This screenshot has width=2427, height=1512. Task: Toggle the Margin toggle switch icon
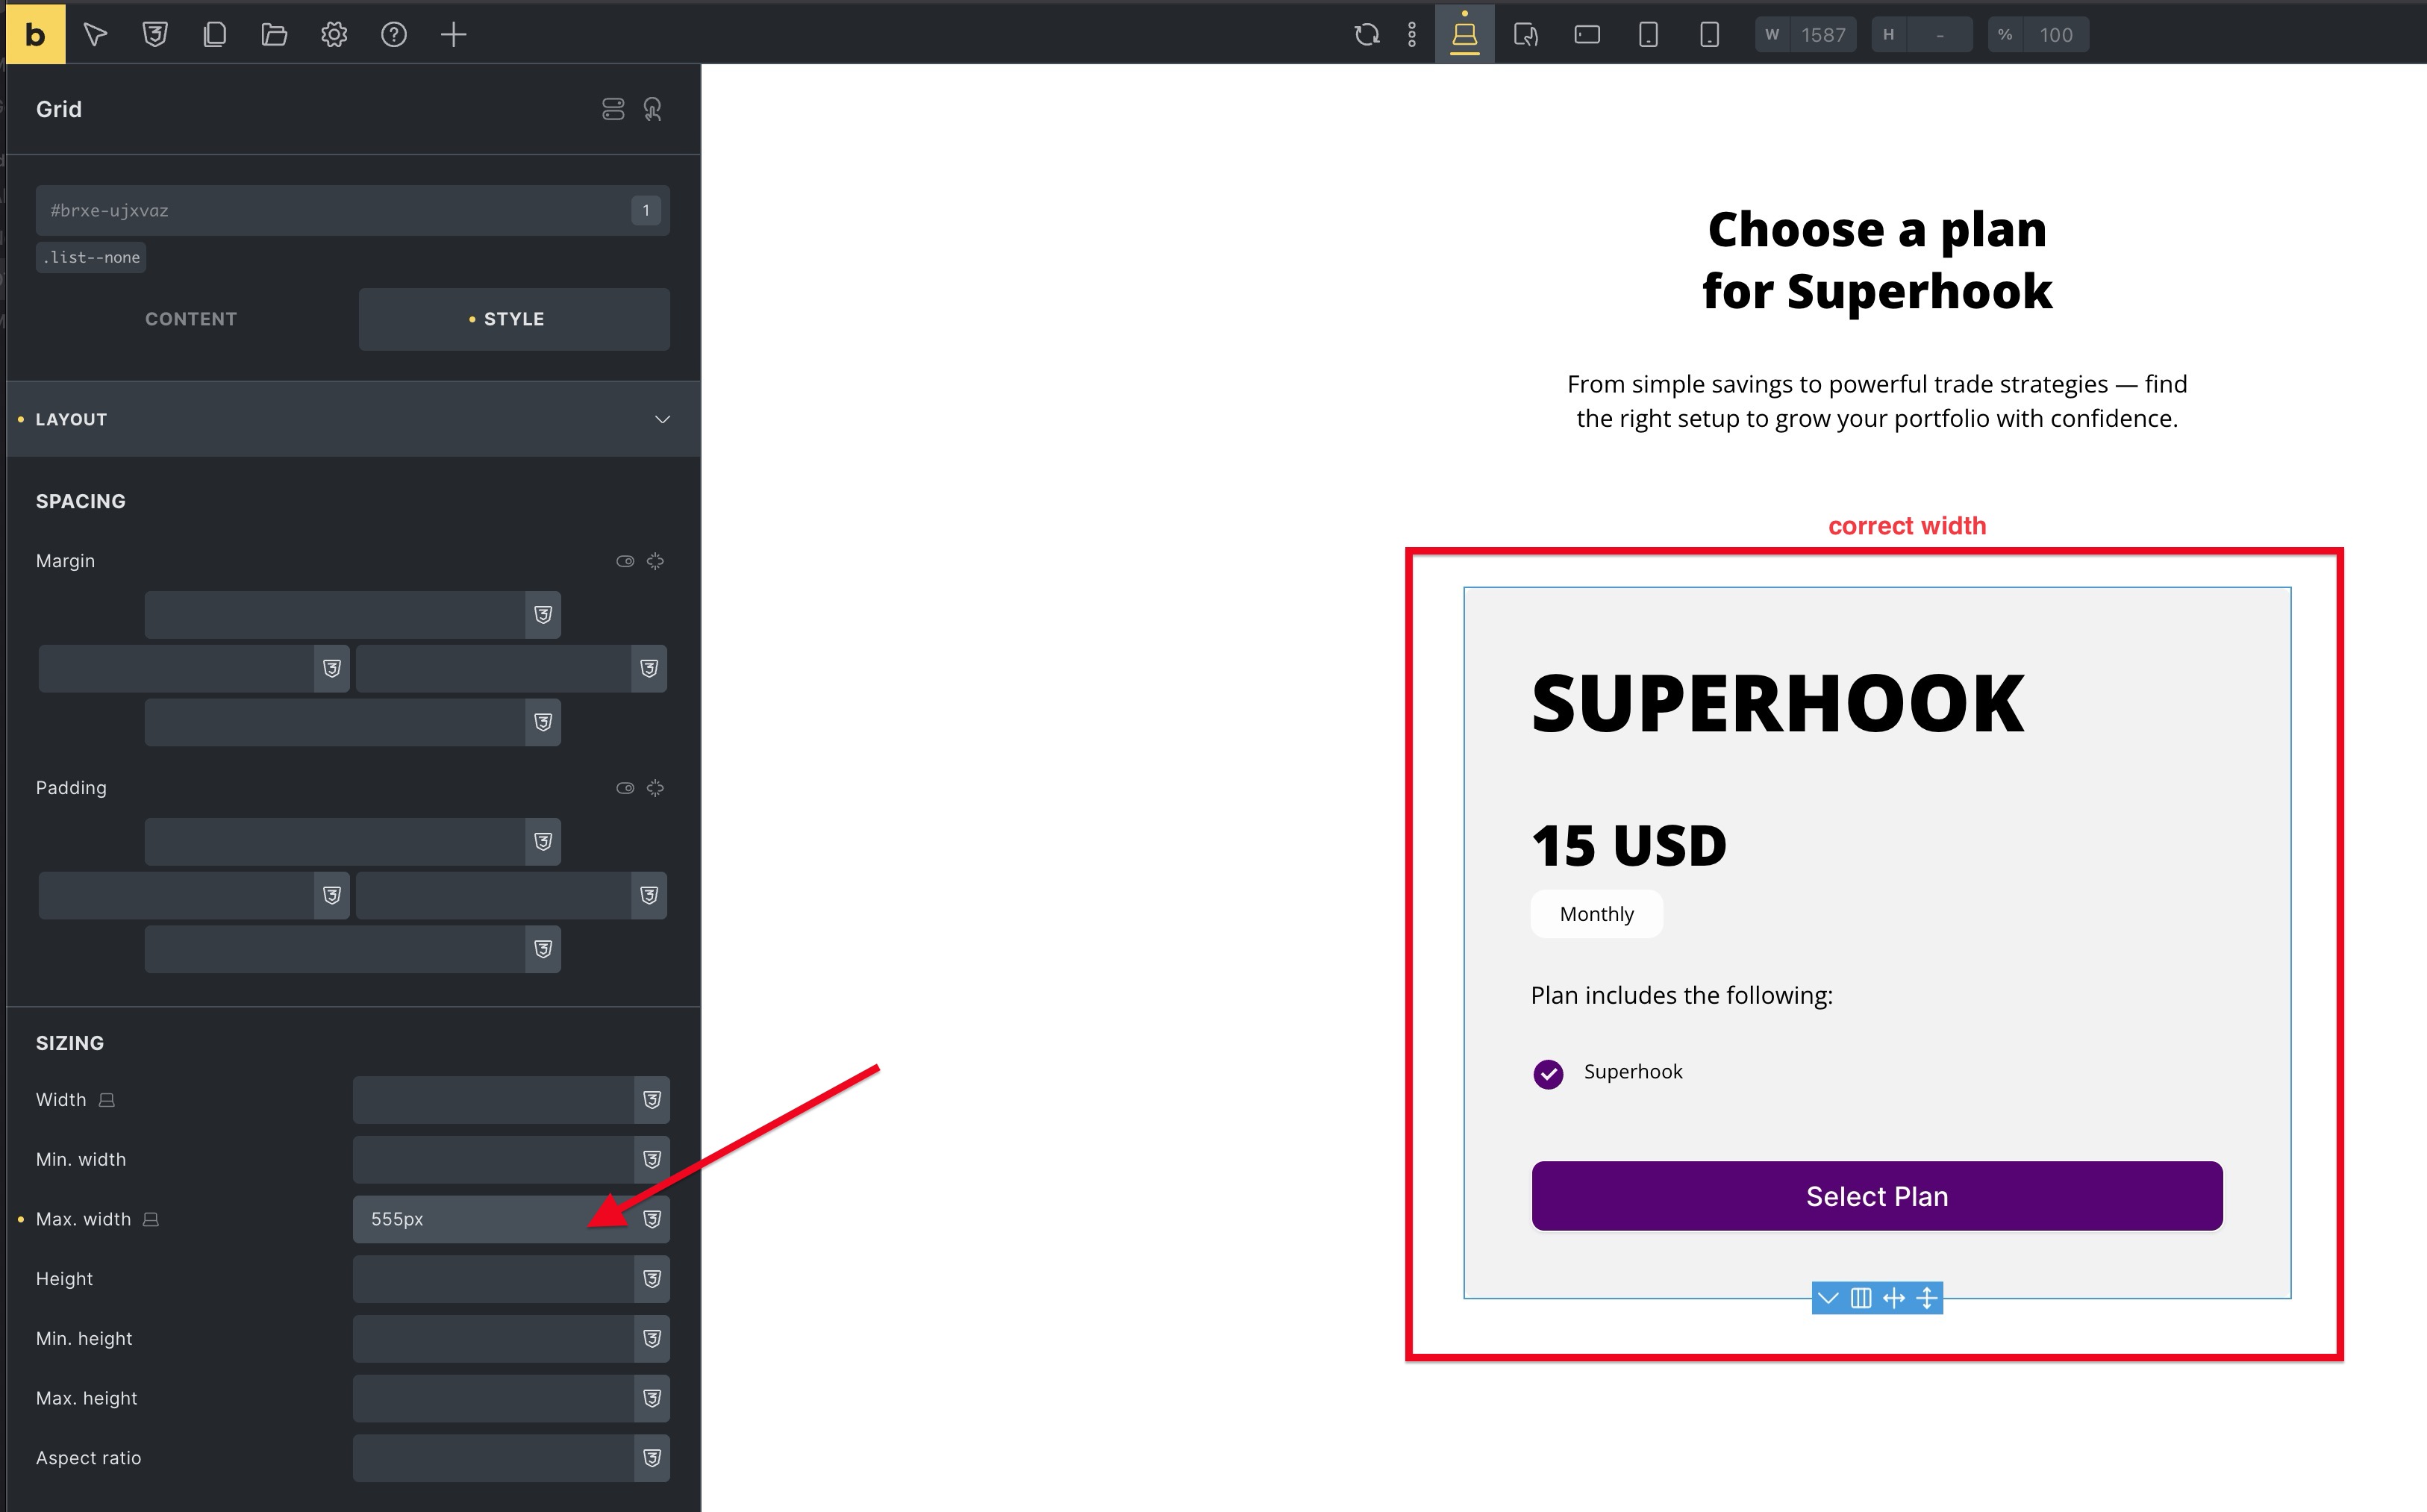[x=625, y=561]
